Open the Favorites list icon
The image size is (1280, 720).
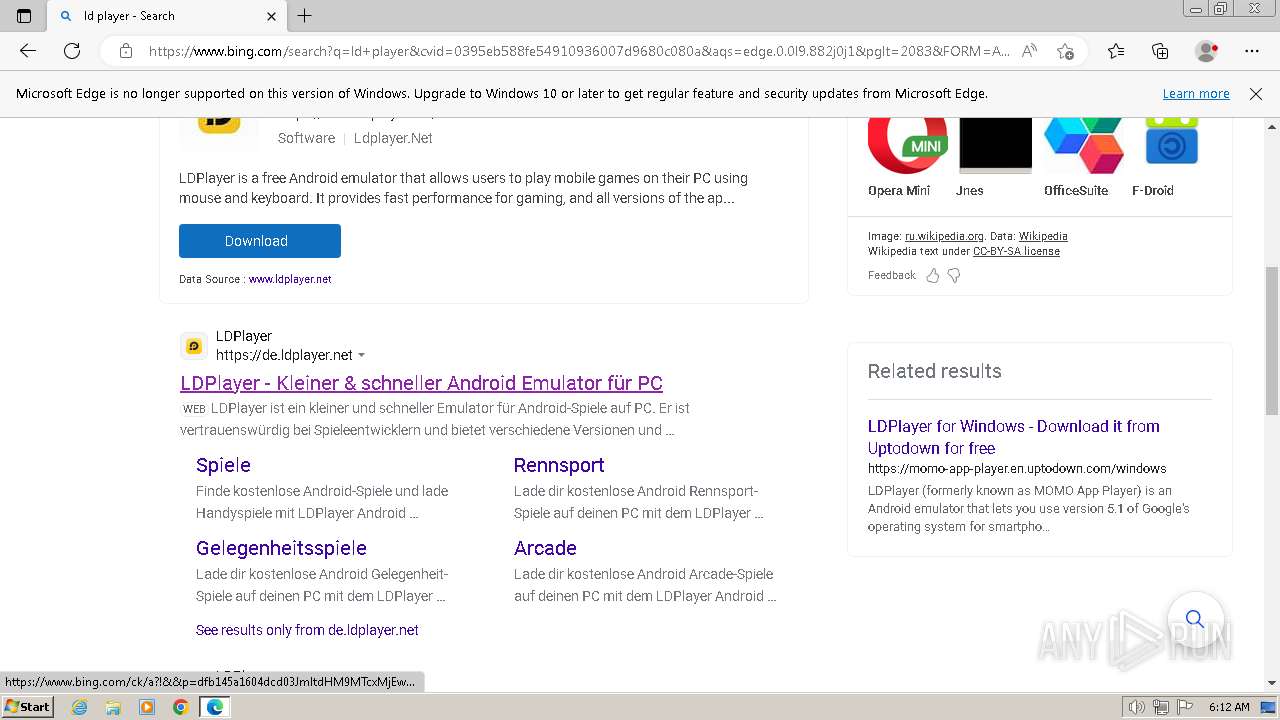pos(1116,51)
